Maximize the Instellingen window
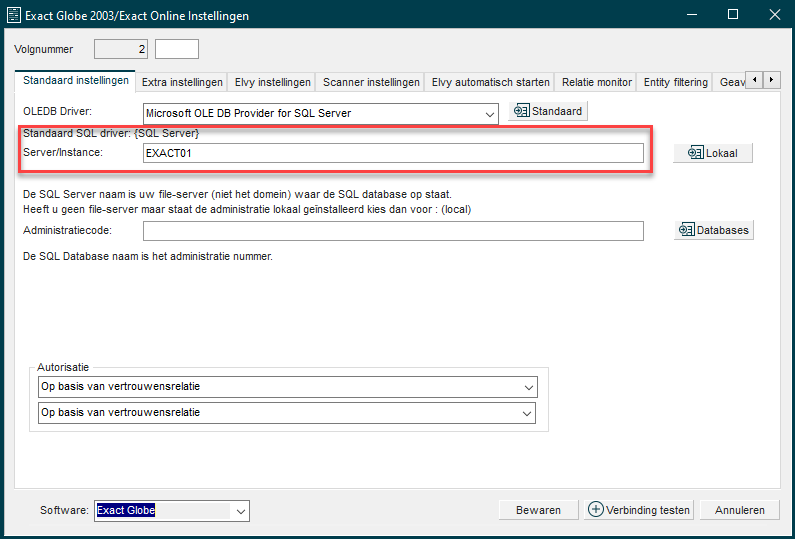 click(733, 15)
